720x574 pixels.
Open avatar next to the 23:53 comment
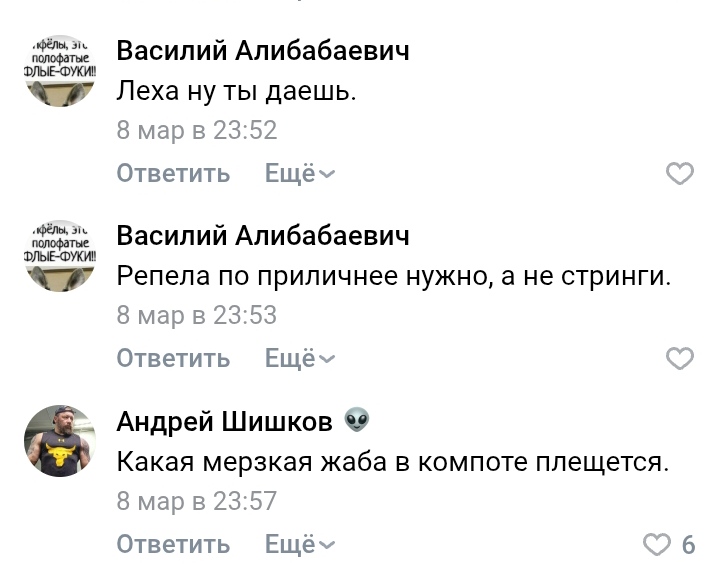[x=59, y=255]
